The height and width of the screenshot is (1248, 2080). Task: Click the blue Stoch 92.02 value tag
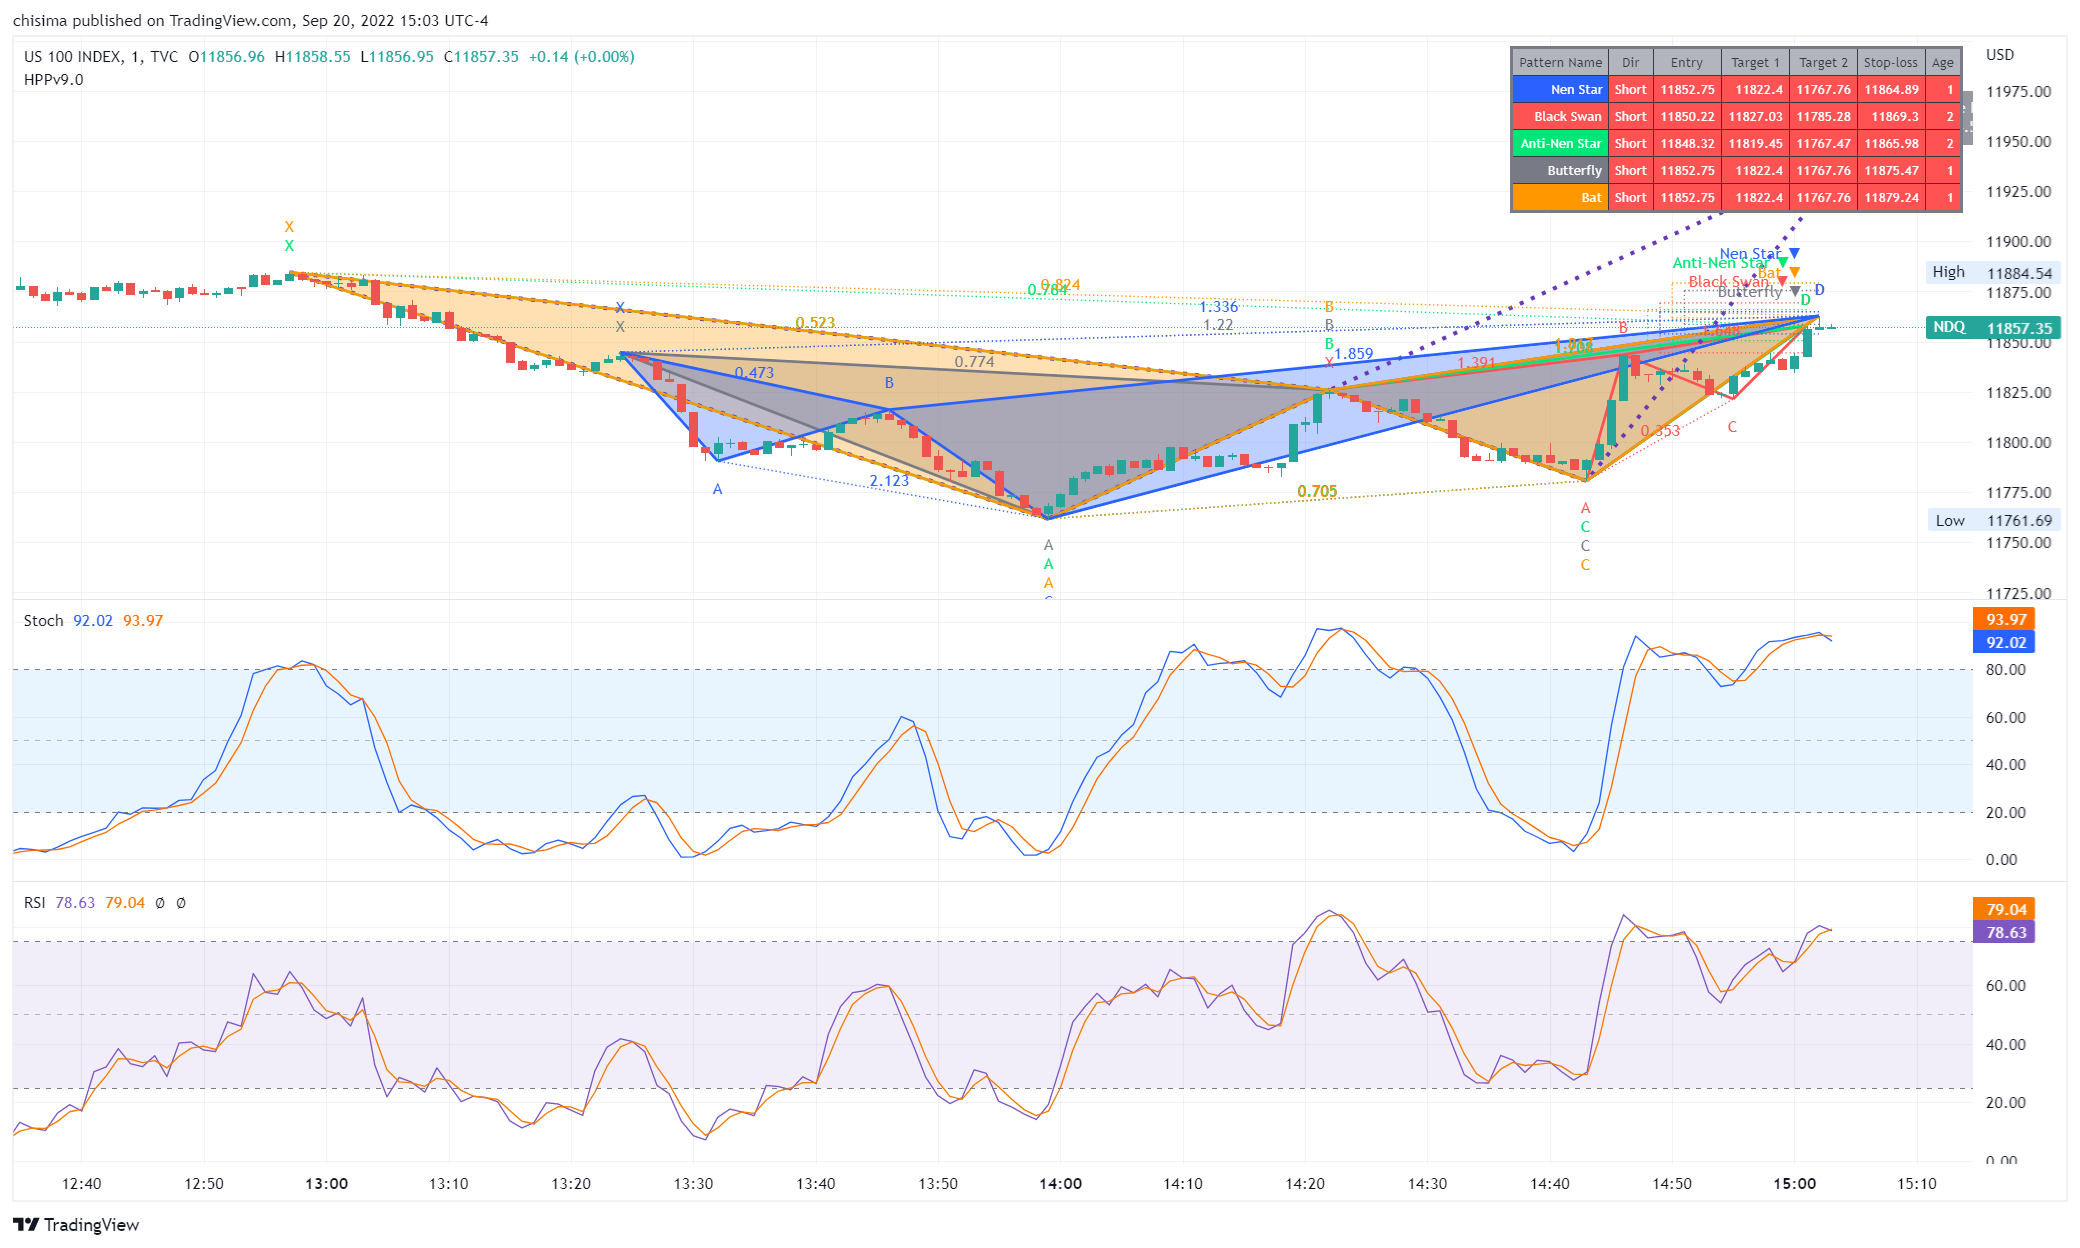[2004, 643]
